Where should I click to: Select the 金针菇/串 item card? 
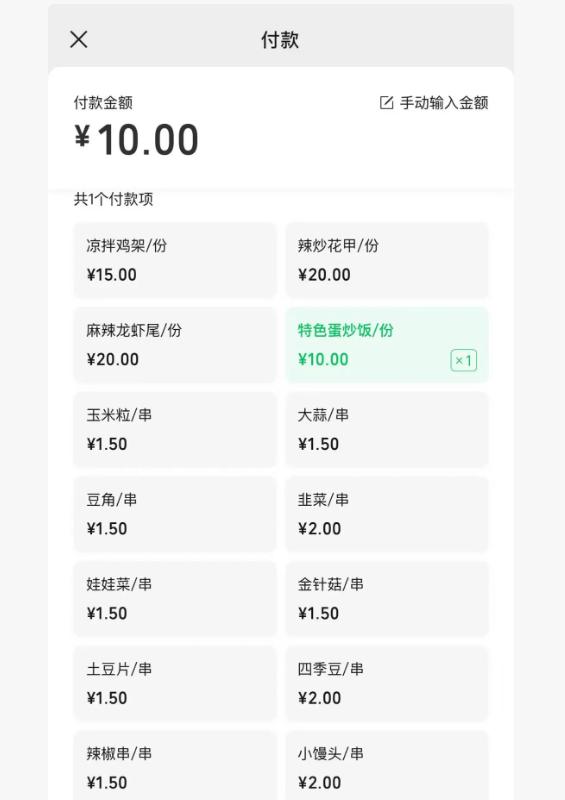click(387, 599)
